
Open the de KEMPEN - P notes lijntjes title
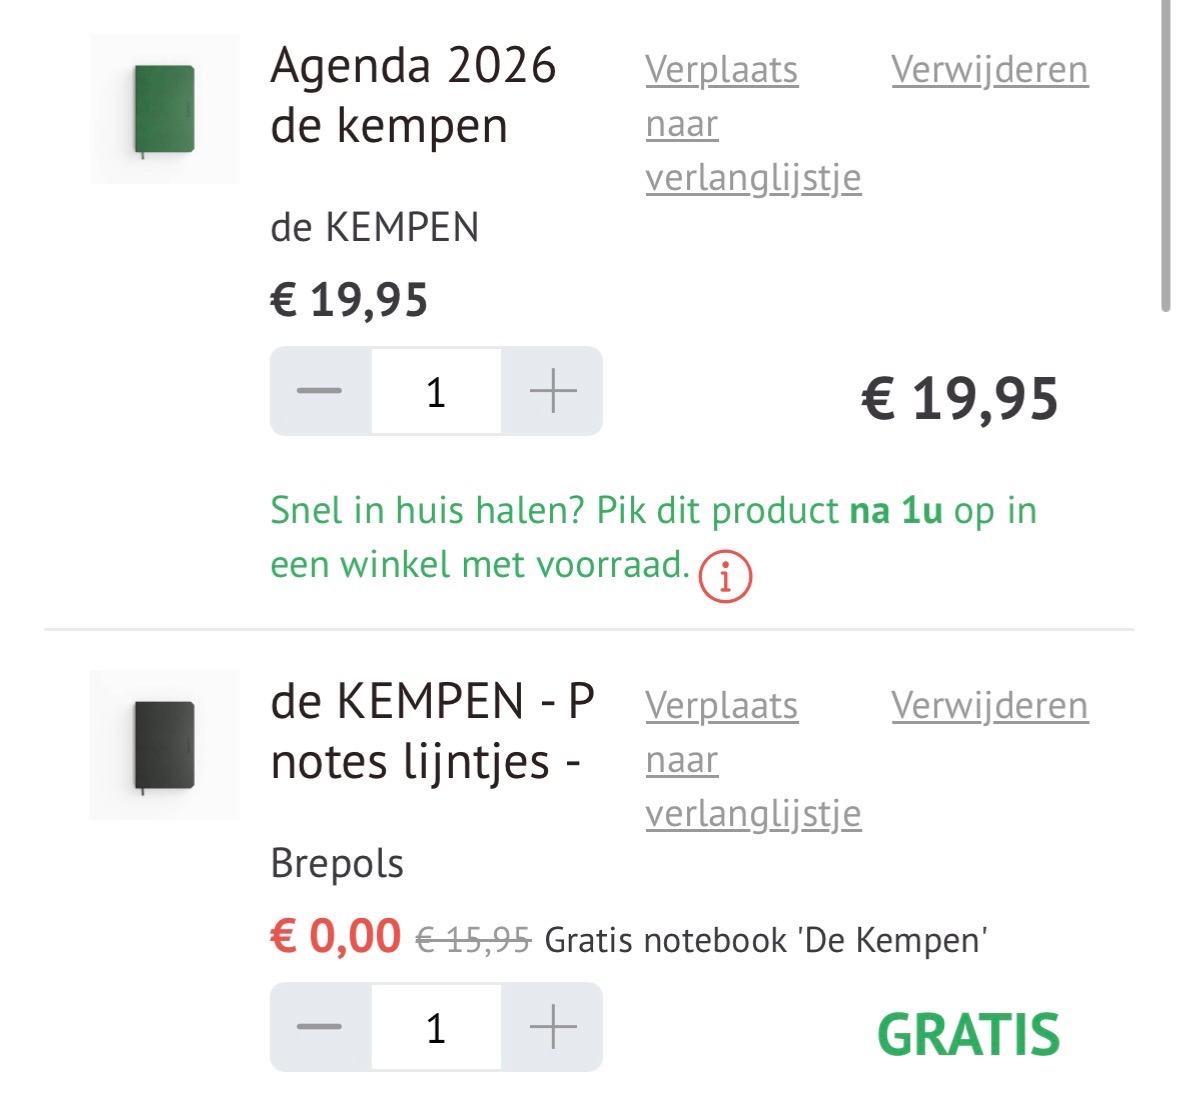coord(432,732)
